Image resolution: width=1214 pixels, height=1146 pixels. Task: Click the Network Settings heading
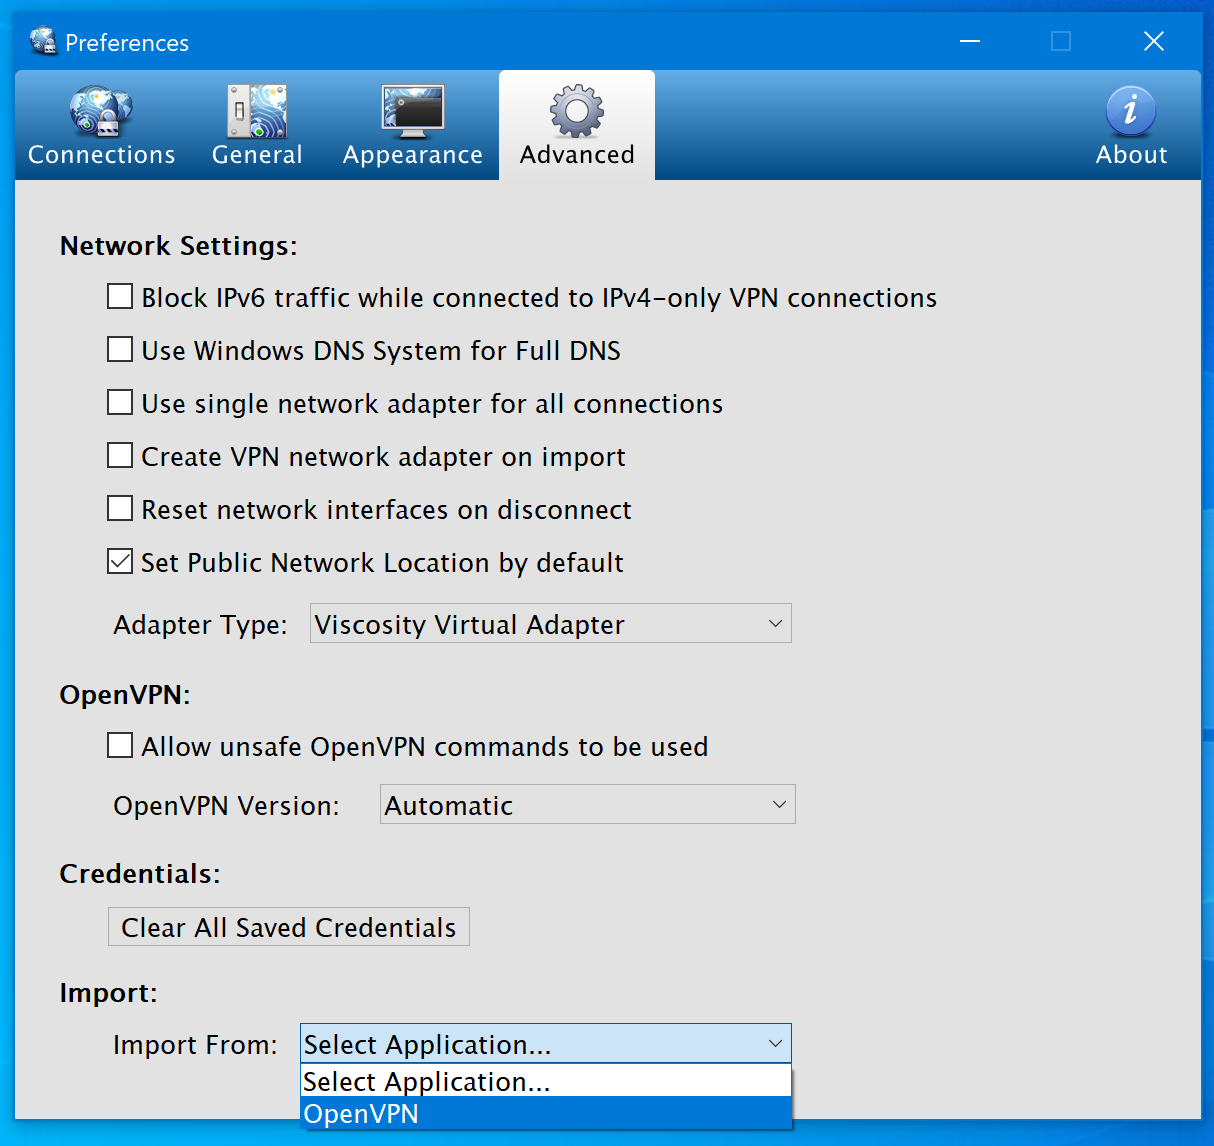pyautogui.click(x=179, y=246)
